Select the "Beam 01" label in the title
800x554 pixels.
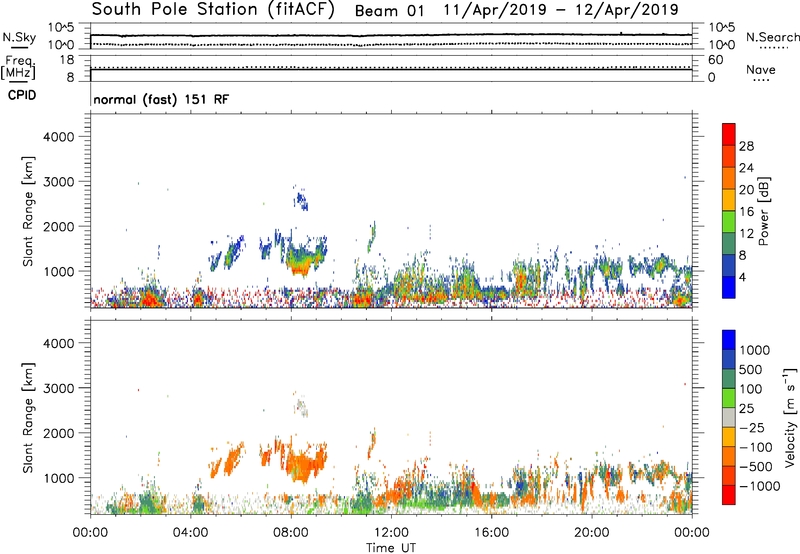(x=389, y=11)
